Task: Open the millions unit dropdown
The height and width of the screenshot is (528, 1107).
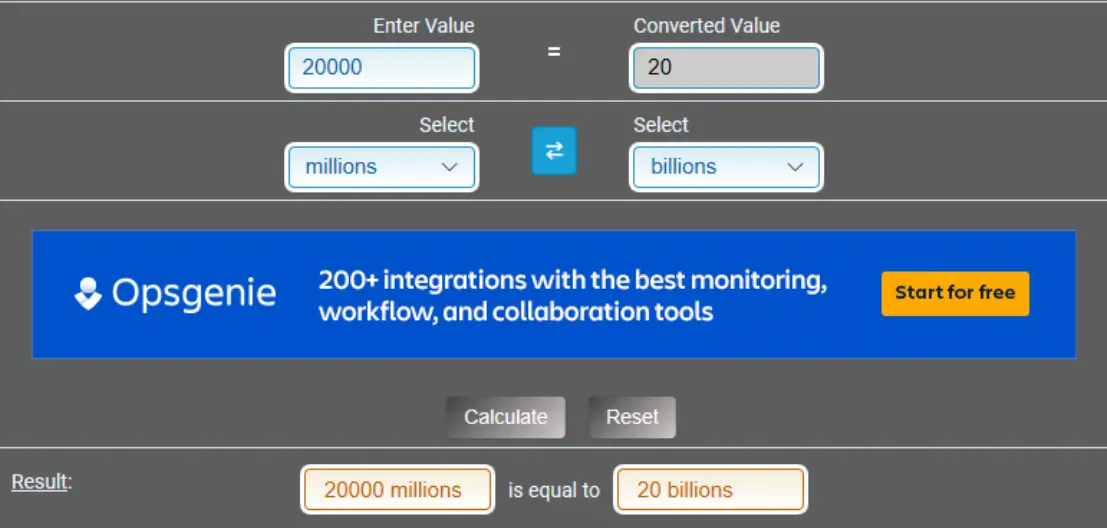Action: 381,167
